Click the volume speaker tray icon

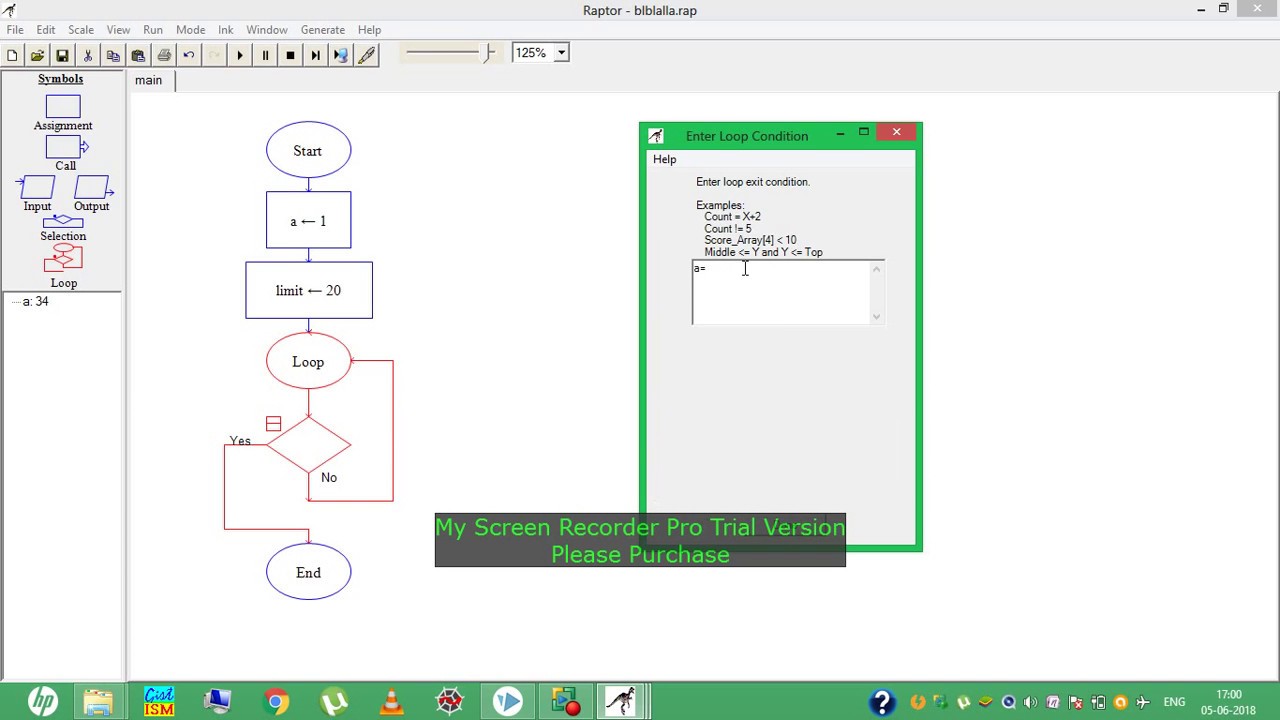(x=1031, y=702)
